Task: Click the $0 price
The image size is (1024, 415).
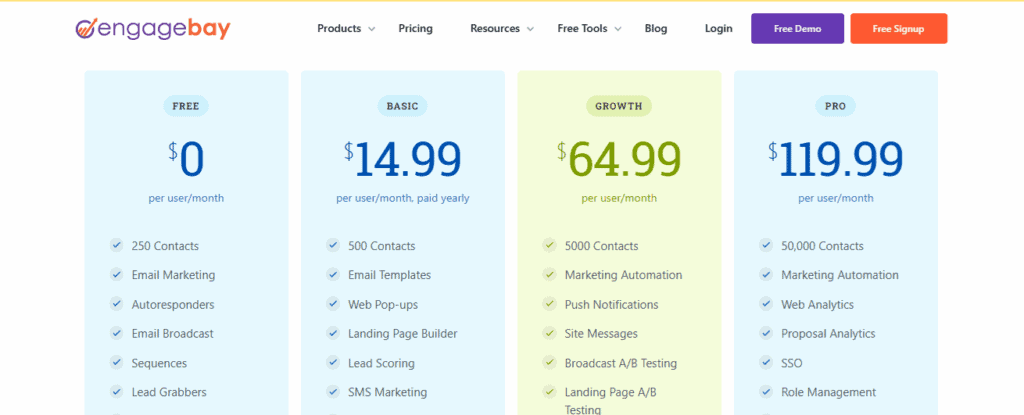Action: 186,159
